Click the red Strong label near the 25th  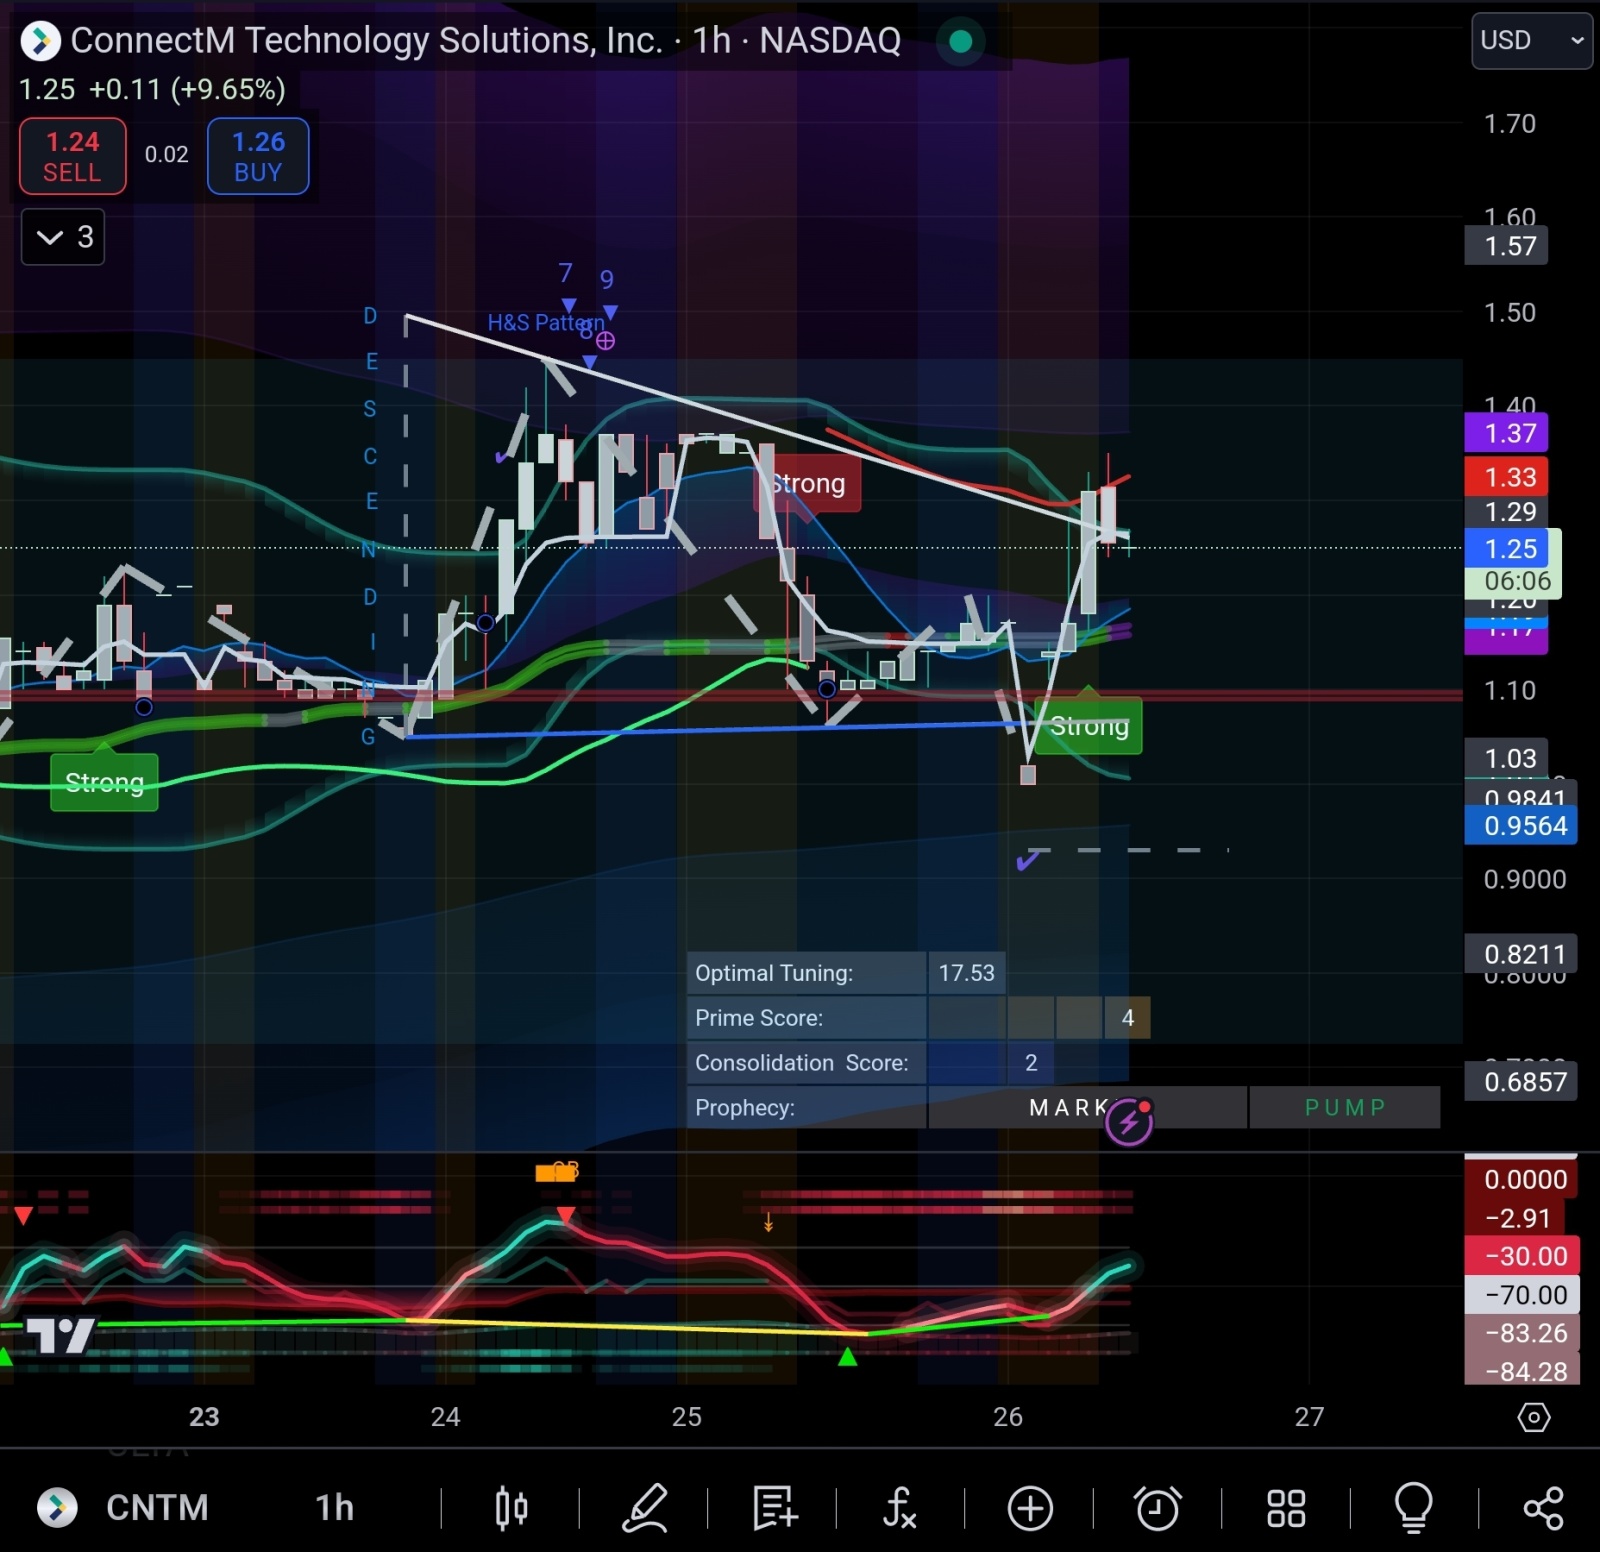[807, 484]
